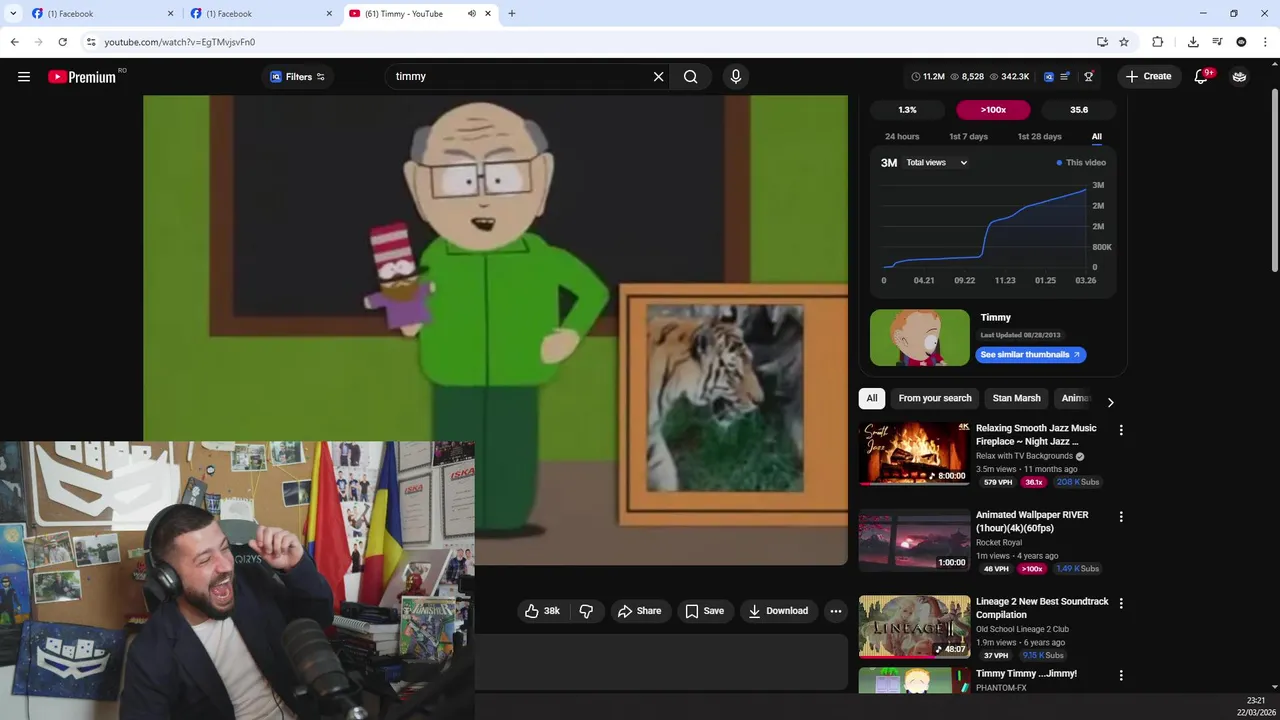Click the Timmy thumbnail in vidIQ panel
Image resolution: width=1280 pixels, height=720 pixels.
coord(920,337)
